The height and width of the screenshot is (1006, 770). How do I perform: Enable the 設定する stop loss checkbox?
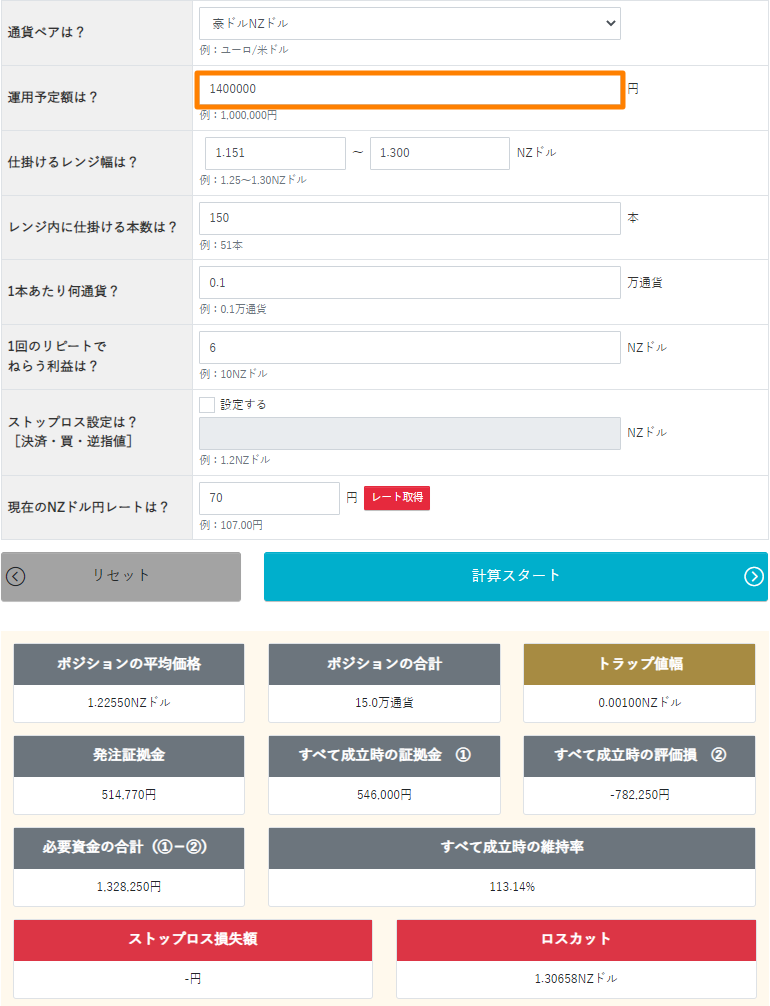(207, 405)
